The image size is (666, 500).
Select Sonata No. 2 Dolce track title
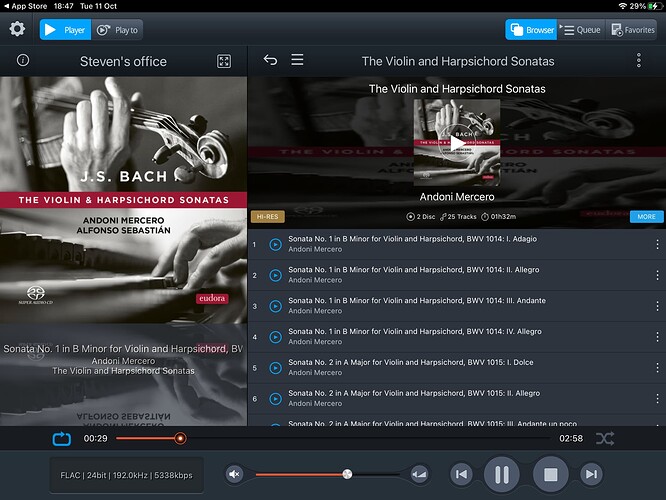(411, 362)
